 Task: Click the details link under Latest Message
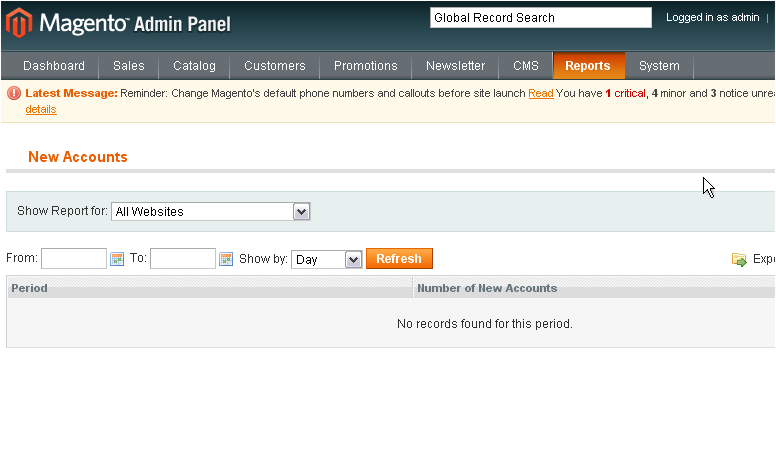(41, 109)
